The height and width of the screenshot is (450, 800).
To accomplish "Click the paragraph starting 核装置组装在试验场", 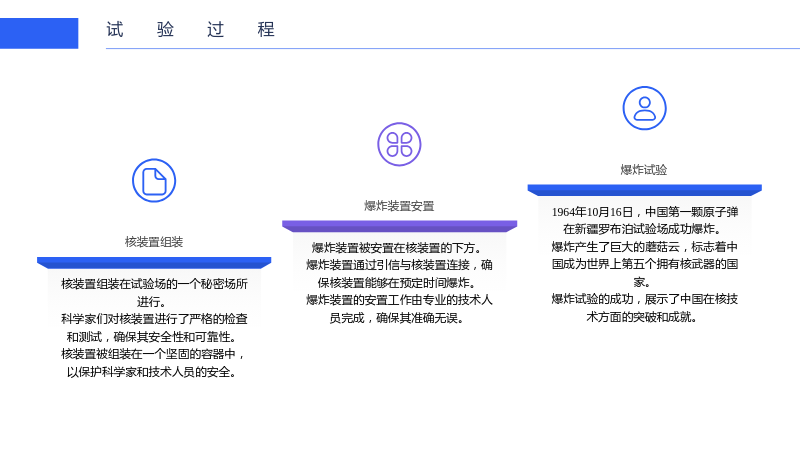I will point(154,292).
